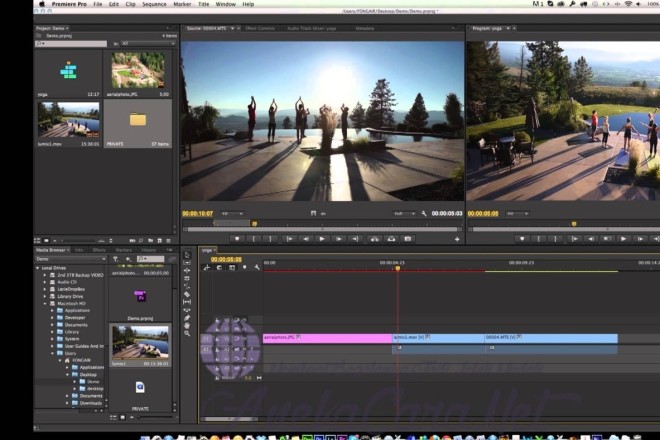Screen dimensions: 660x440
Task: Click Export Frame camera in Source monitor
Action: pyautogui.click(x=407, y=239)
